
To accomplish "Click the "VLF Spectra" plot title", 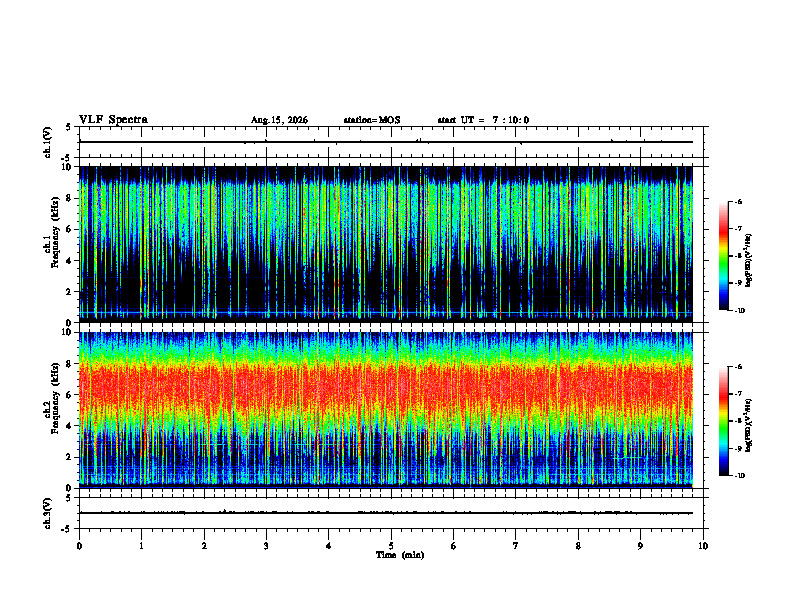I will (113, 120).
